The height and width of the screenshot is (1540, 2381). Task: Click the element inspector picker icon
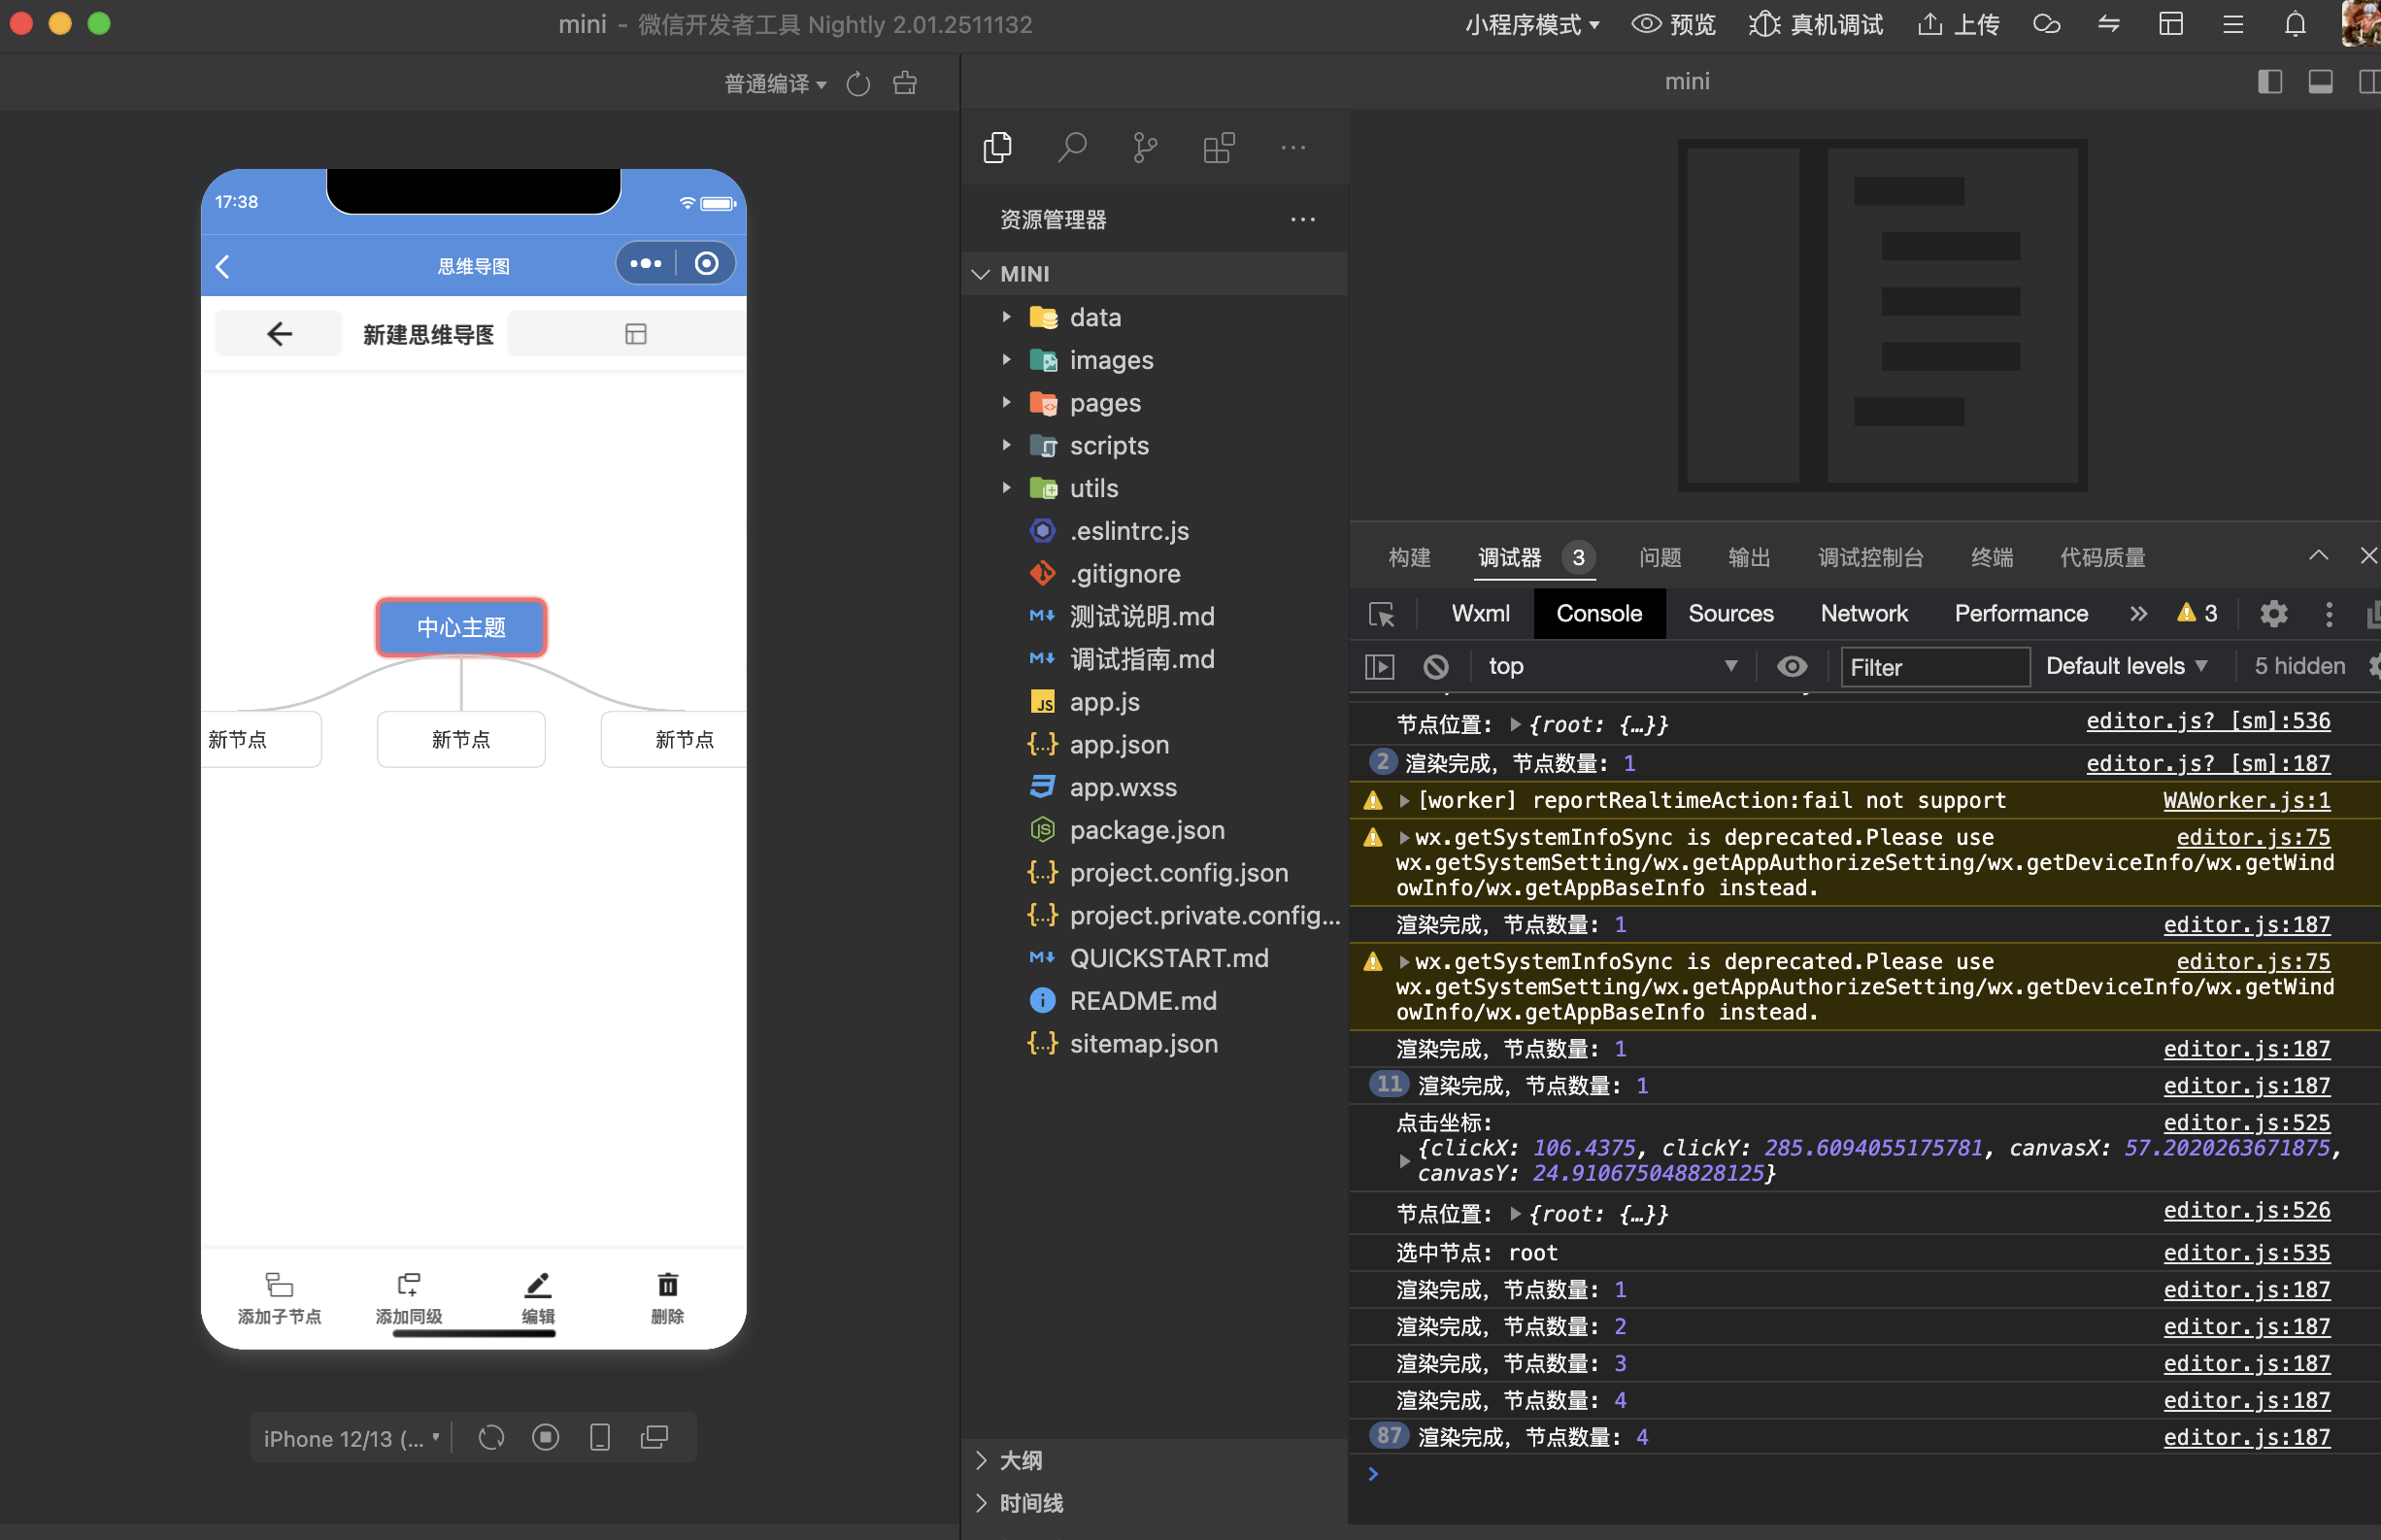pos(1381,614)
